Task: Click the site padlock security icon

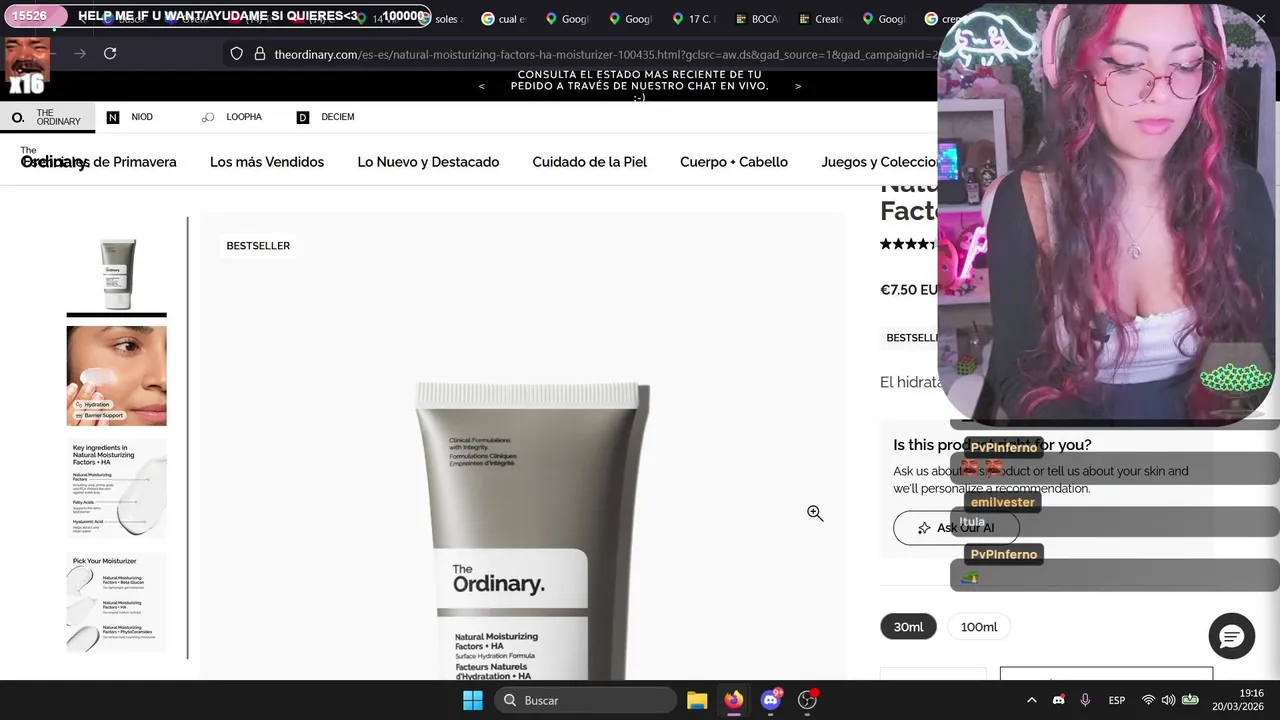Action: coord(259,54)
